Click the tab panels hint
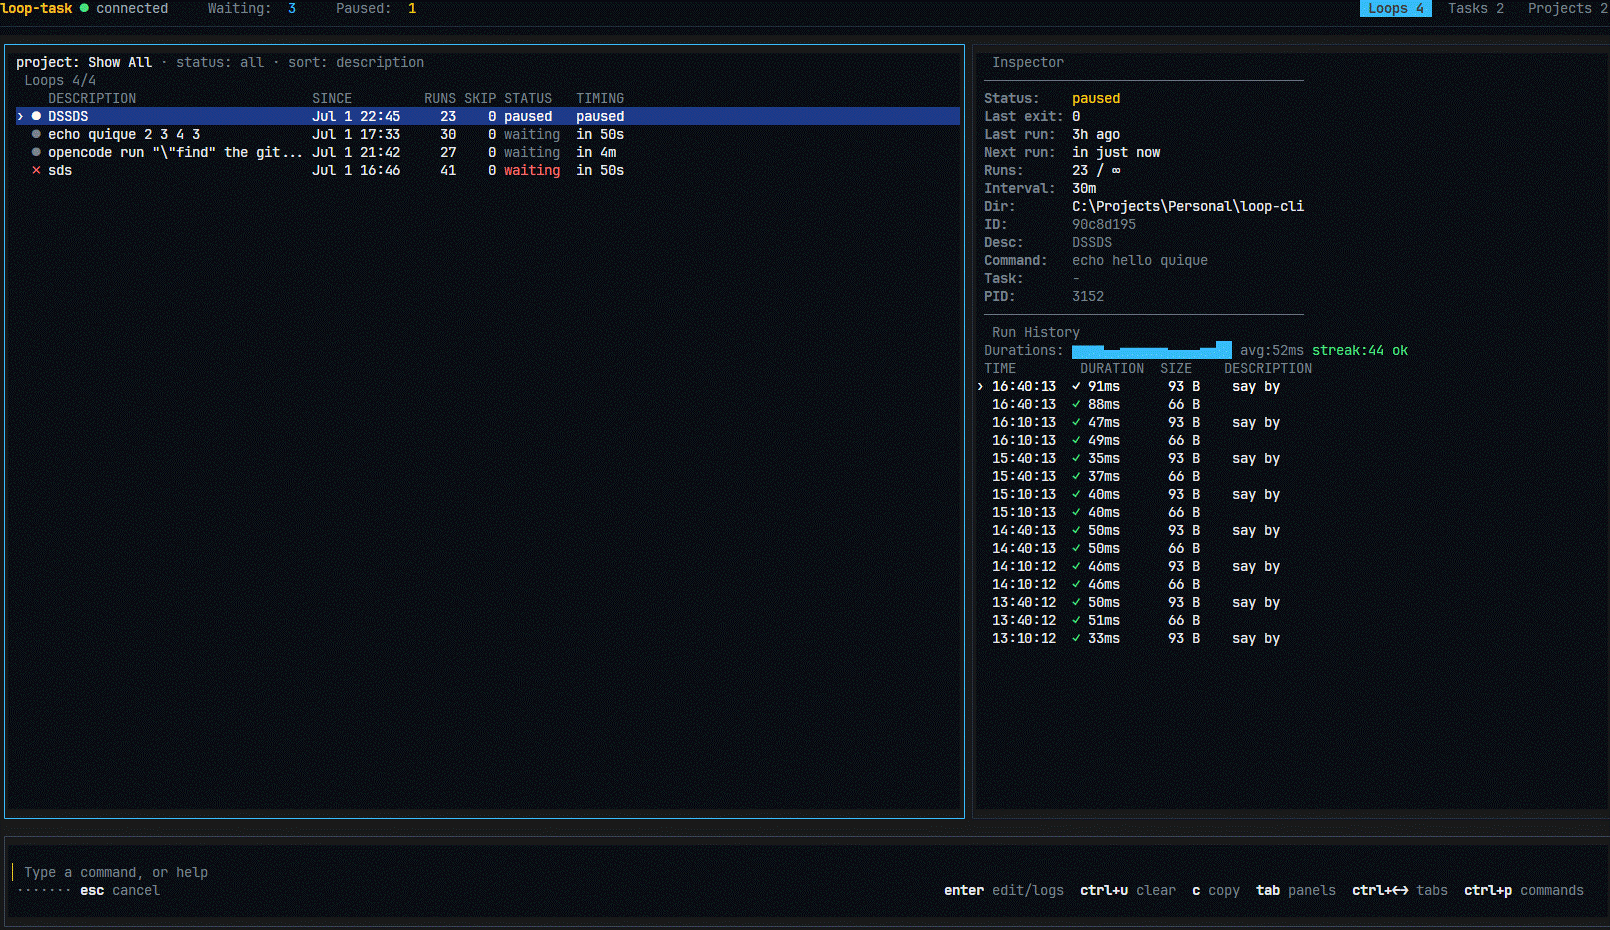Viewport: 1610px width, 930px height. [1296, 890]
